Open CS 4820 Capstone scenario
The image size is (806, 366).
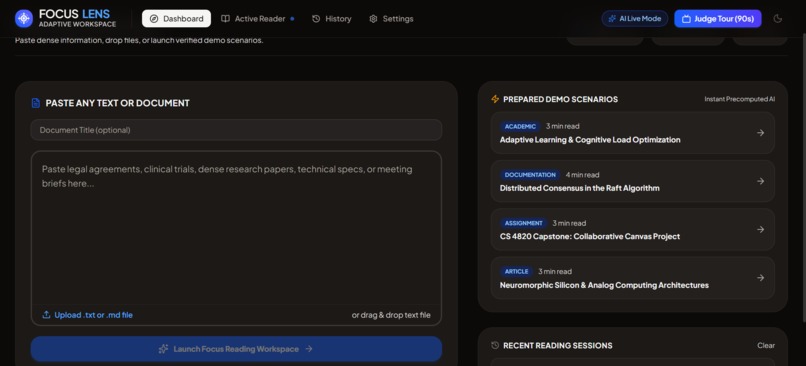632,229
